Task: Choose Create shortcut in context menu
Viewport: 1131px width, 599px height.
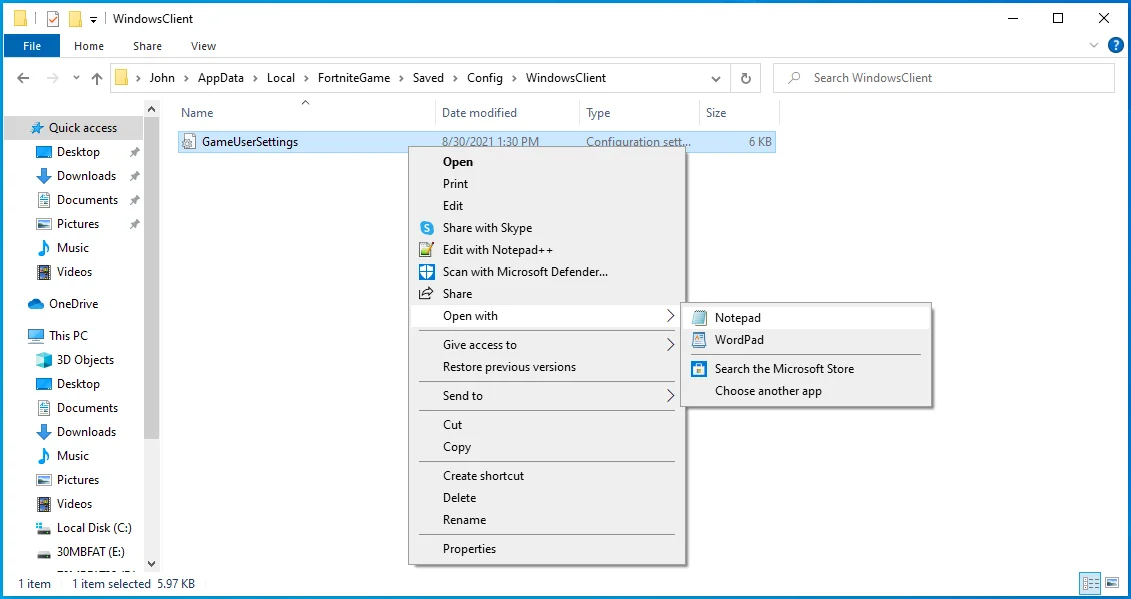Action: pos(483,476)
